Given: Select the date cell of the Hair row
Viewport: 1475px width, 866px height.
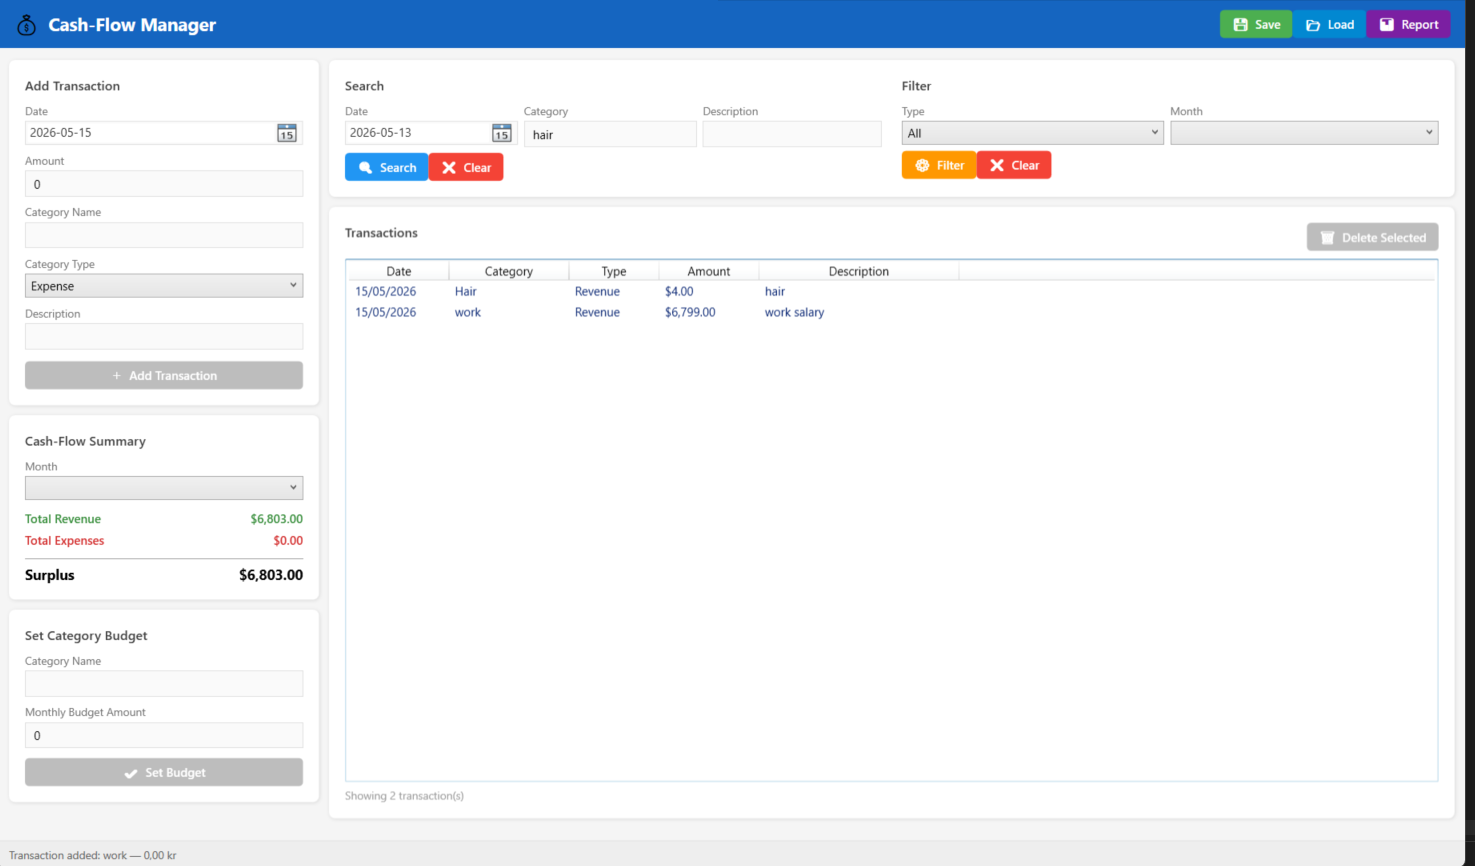Looking at the screenshot, I should pos(386,292).
